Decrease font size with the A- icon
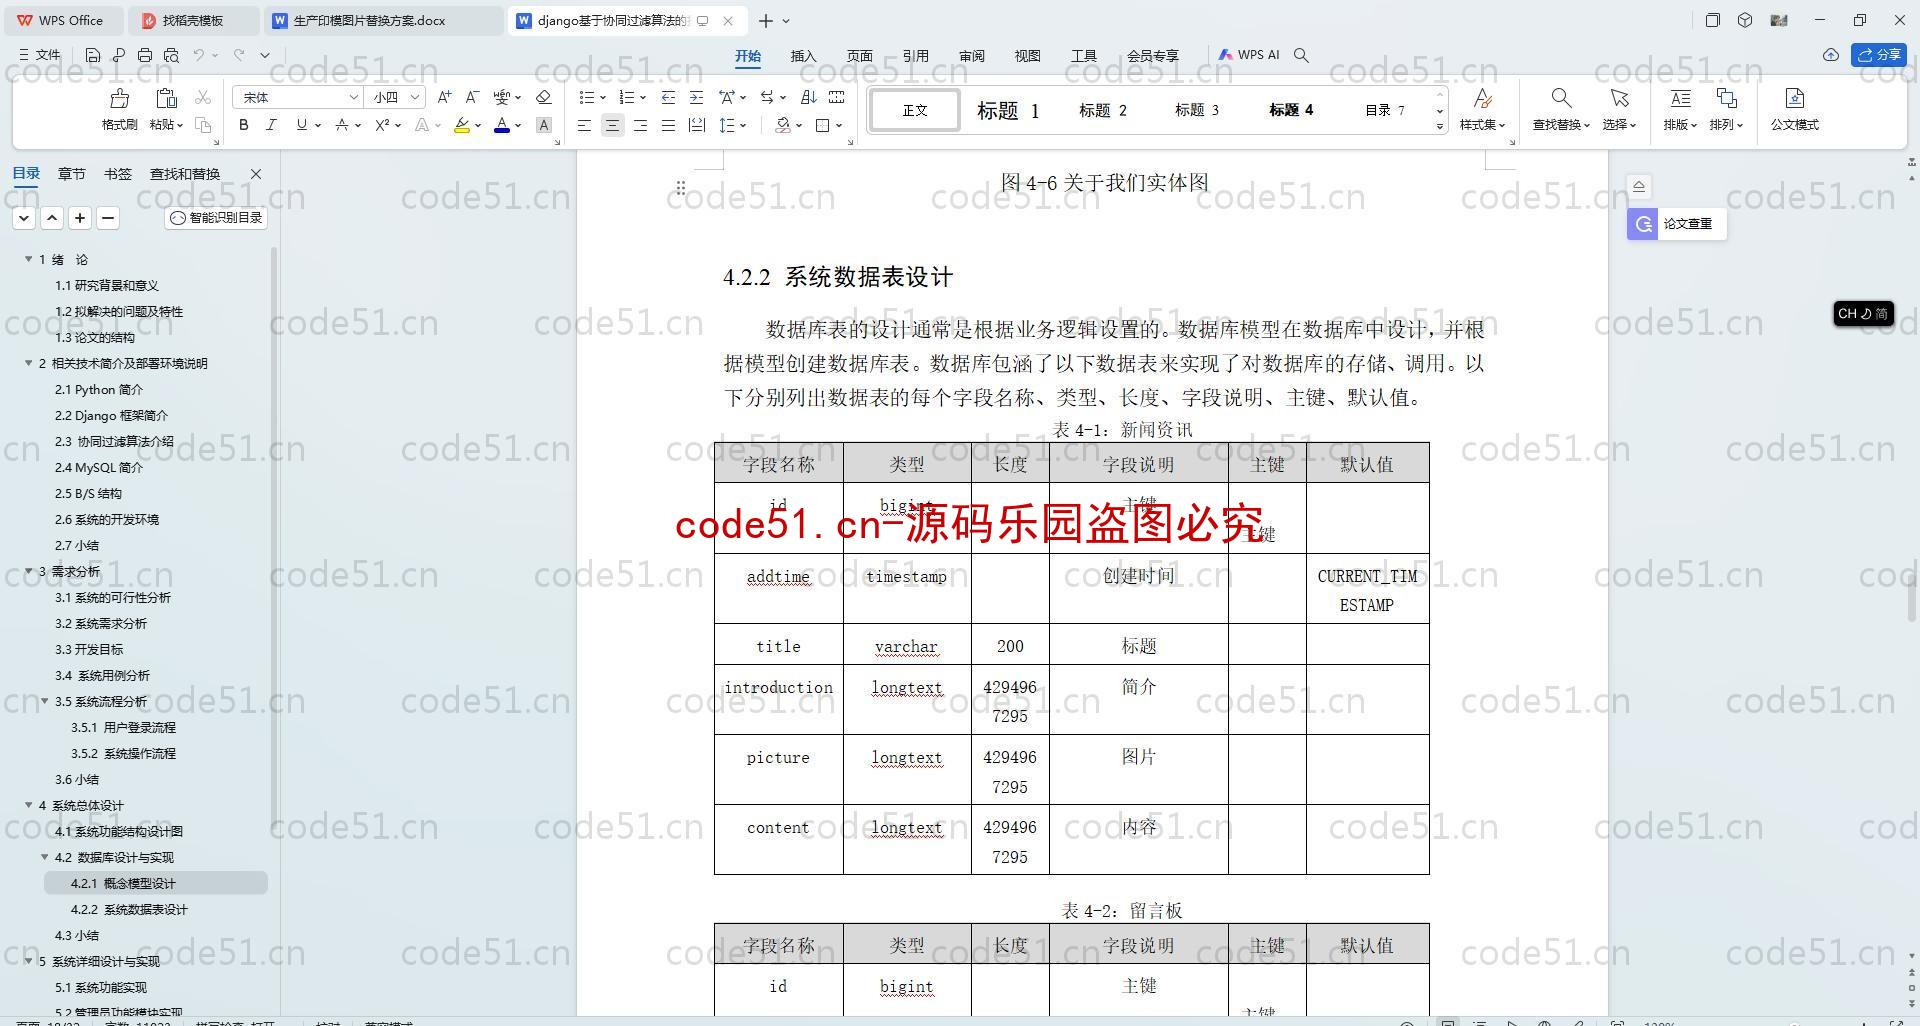 [472, 97]
